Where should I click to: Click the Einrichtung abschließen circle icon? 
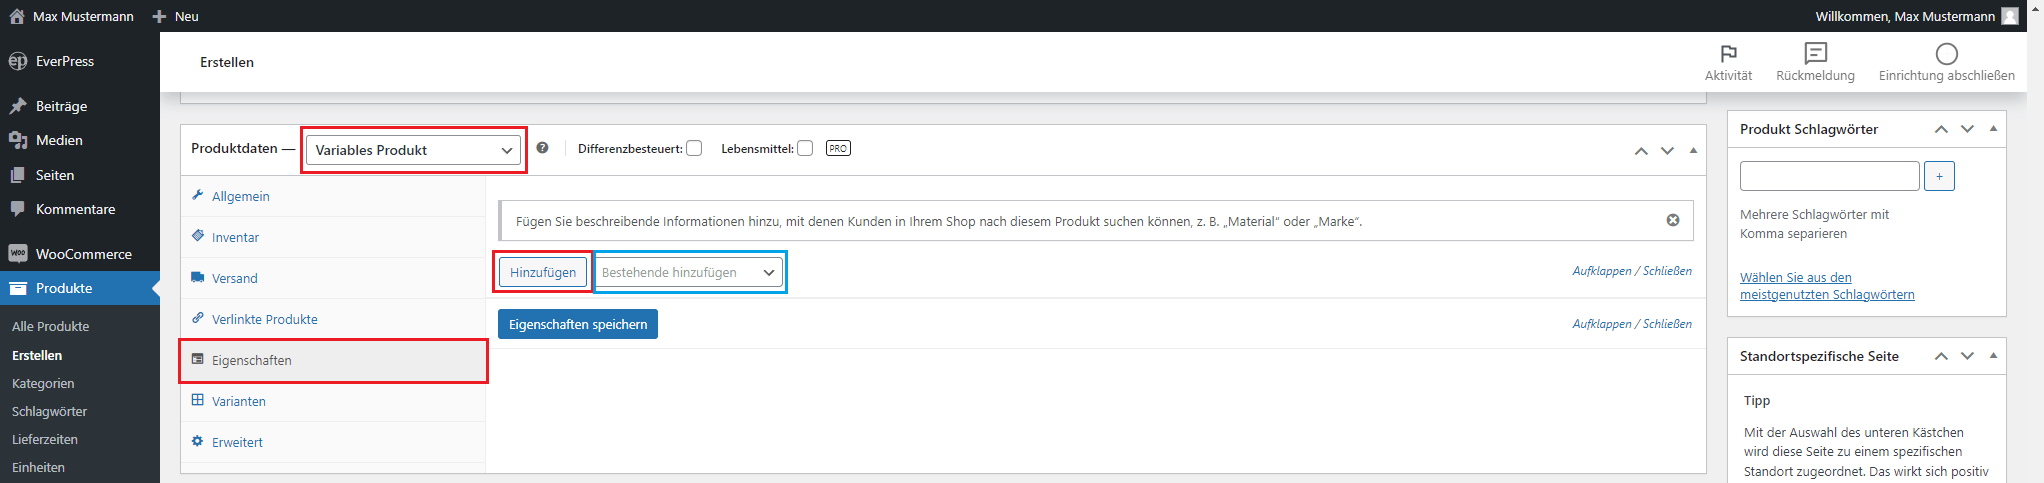1946,54
